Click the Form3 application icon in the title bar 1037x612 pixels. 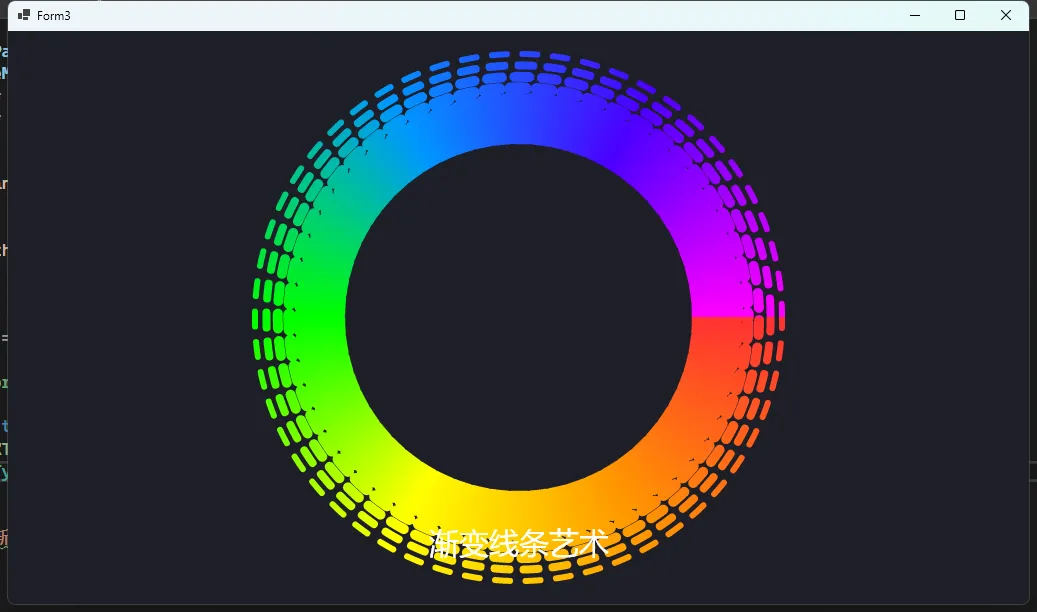[x=22, y=15]
